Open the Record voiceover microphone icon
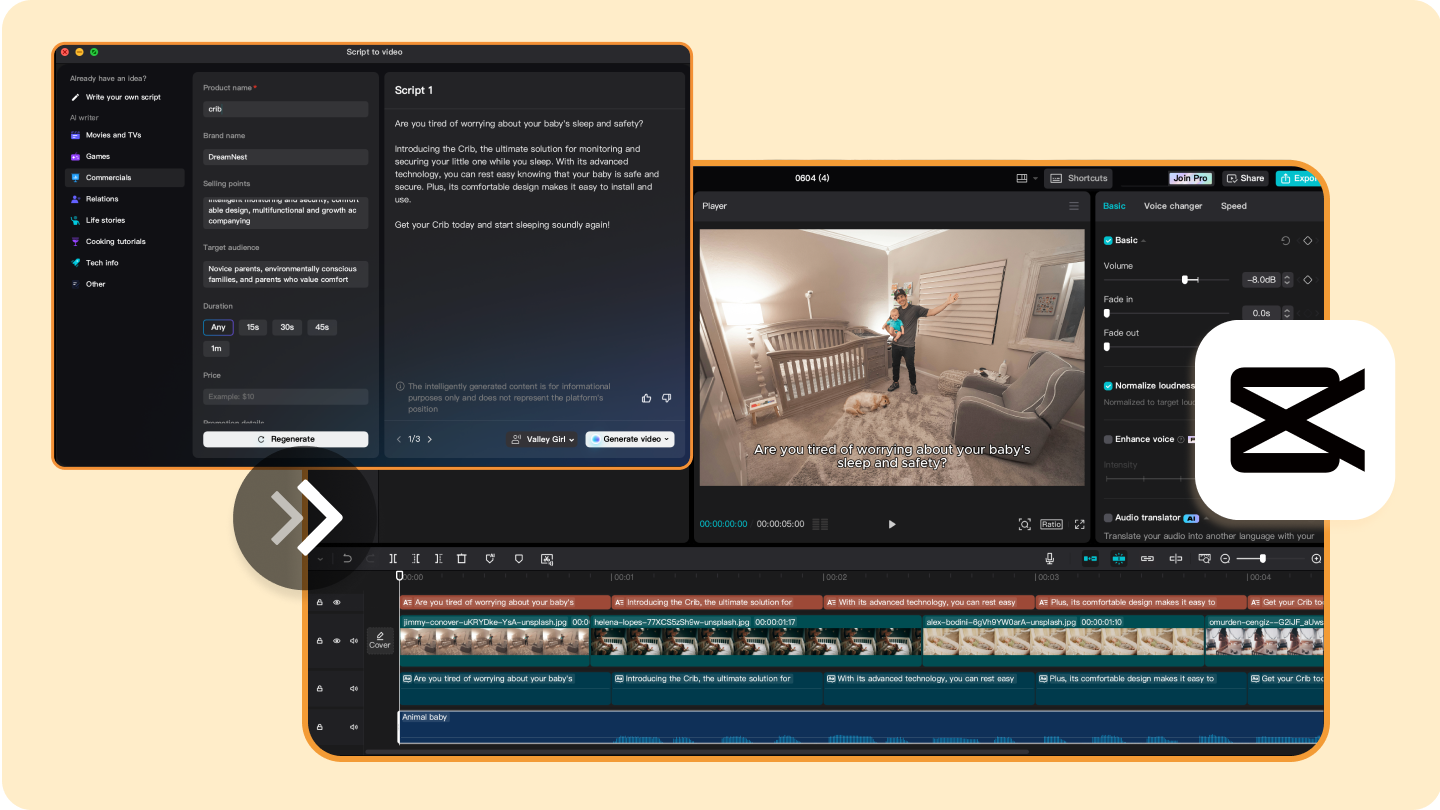 pos(1050,559)
